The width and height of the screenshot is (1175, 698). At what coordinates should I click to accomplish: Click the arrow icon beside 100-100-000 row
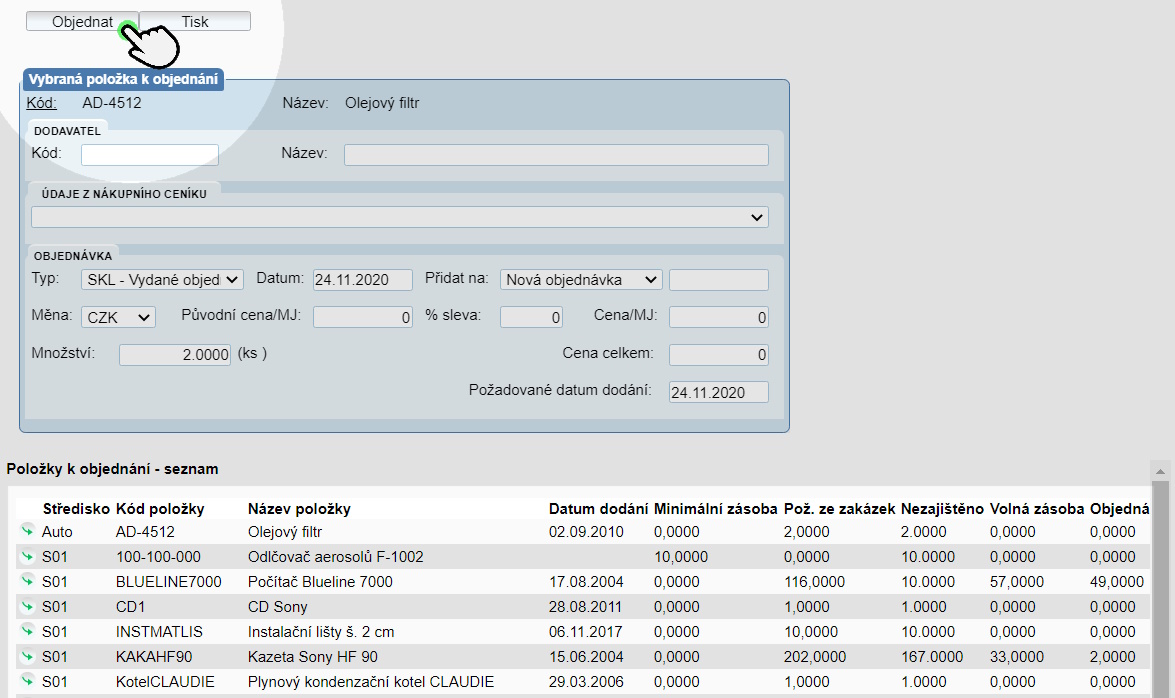pyautogui.click(x=27, y=556)
